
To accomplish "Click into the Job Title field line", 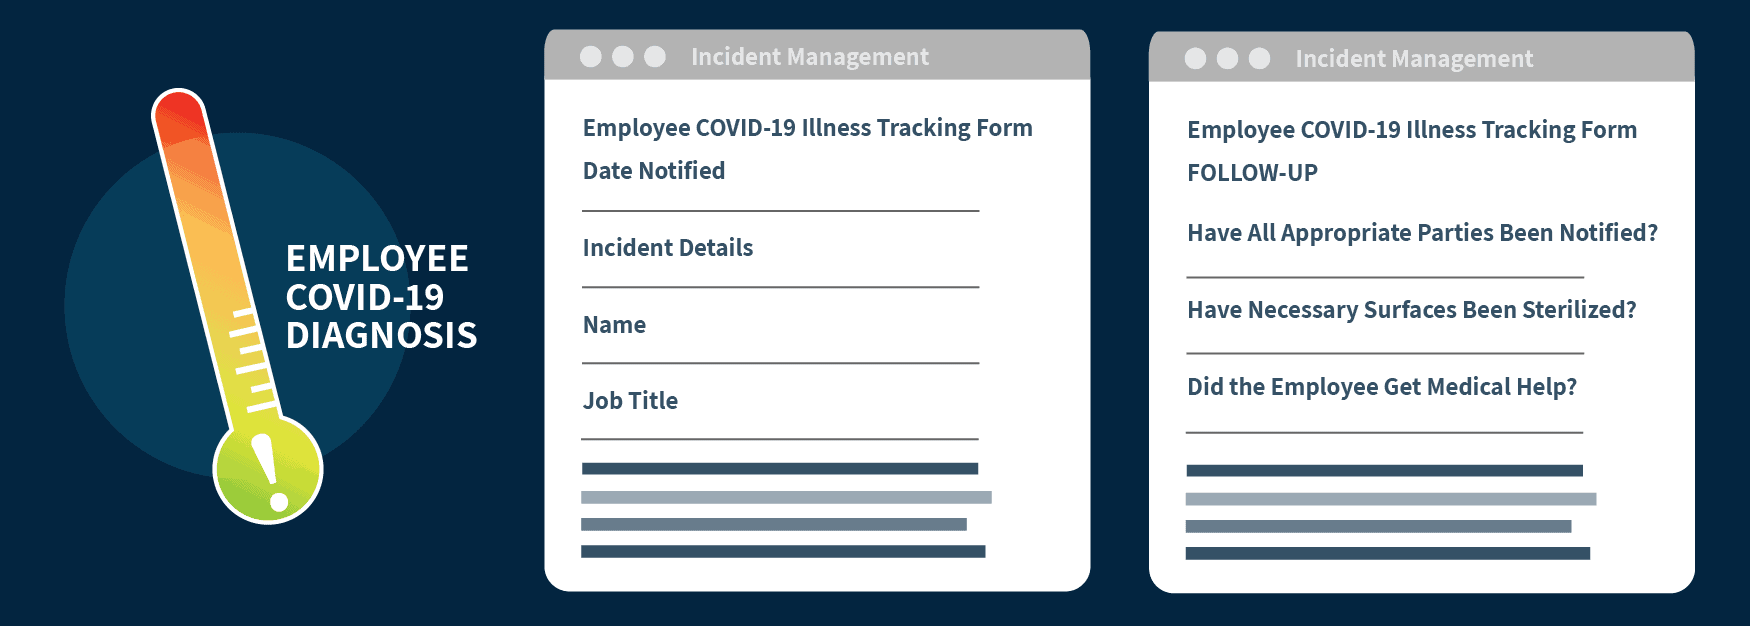I will click(780, 439).
